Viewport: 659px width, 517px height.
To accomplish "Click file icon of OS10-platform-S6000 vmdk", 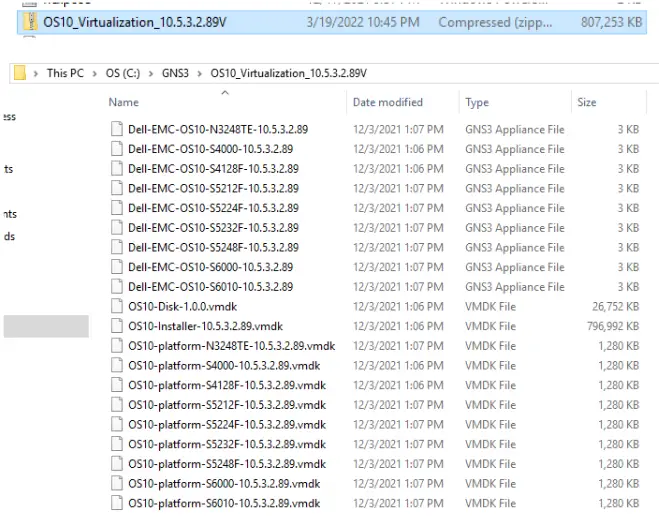I will click(x=117, y=483).
